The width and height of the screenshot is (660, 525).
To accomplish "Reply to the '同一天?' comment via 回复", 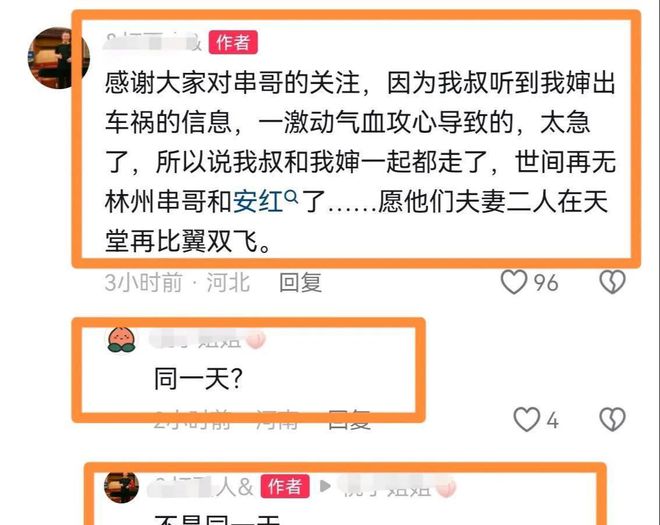I will (x=349, y=419).
